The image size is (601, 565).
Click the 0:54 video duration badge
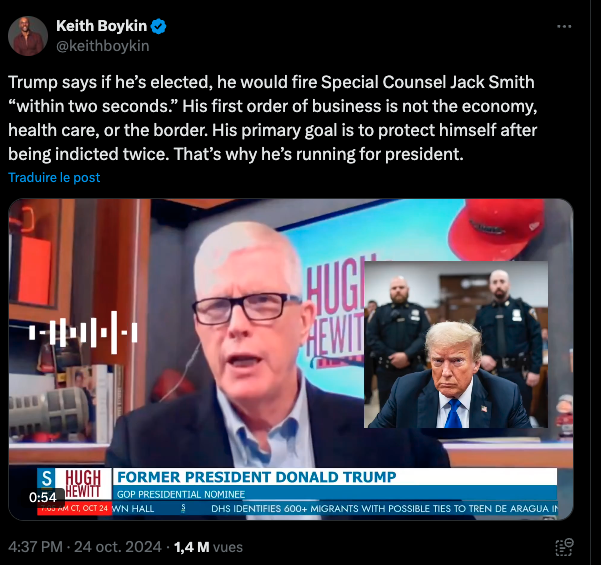coord(43,497)
